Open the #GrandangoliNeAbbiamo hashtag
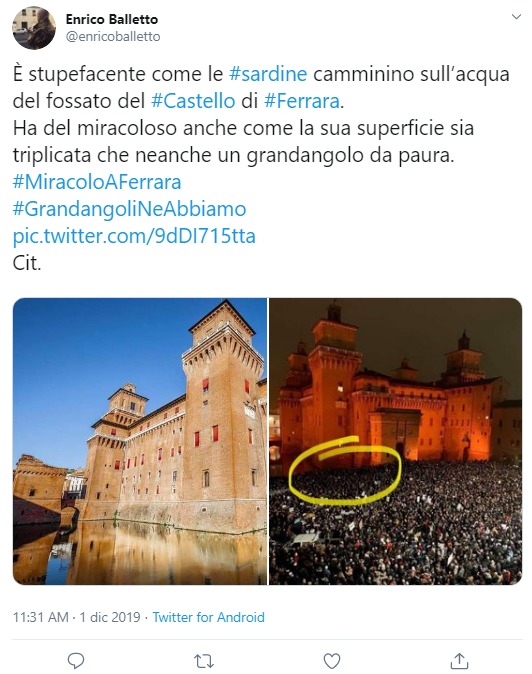This screenshot has height=674, width=532. pos(129,209)
